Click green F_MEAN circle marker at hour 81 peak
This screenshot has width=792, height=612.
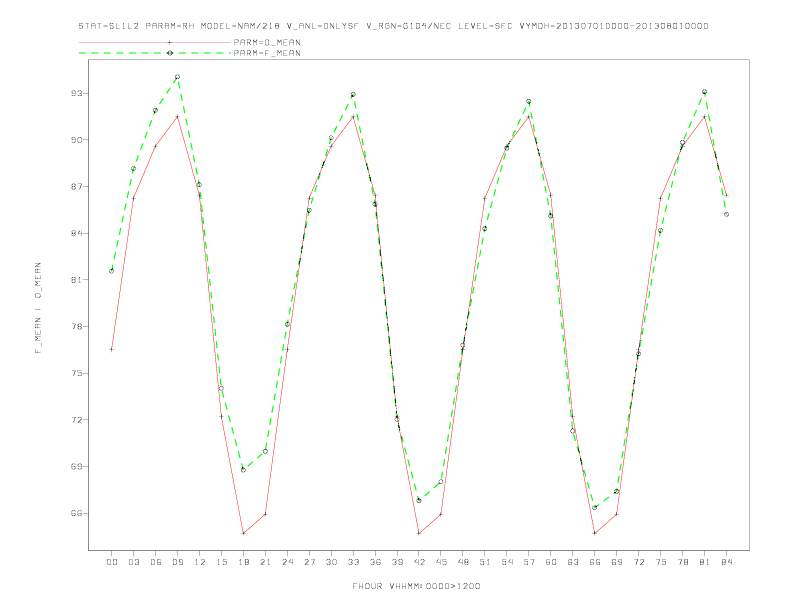tap(705, 92)
